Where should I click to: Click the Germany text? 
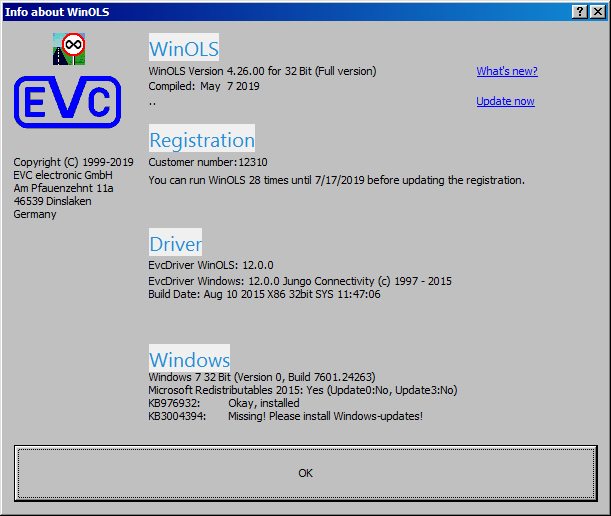click(35, 214)
